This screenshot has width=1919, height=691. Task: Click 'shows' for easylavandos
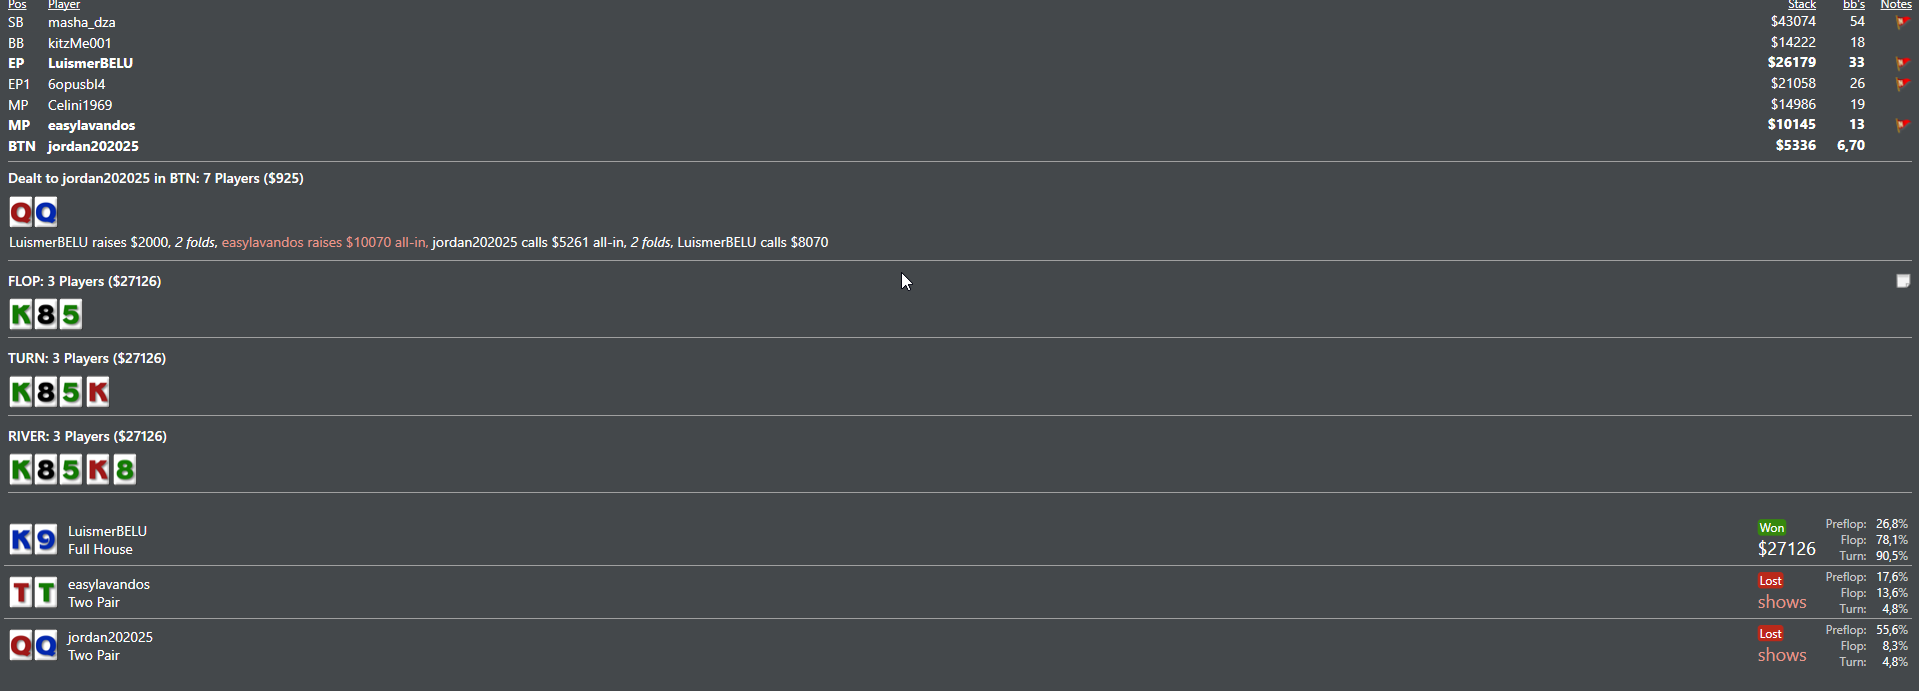coord(1782,602)
